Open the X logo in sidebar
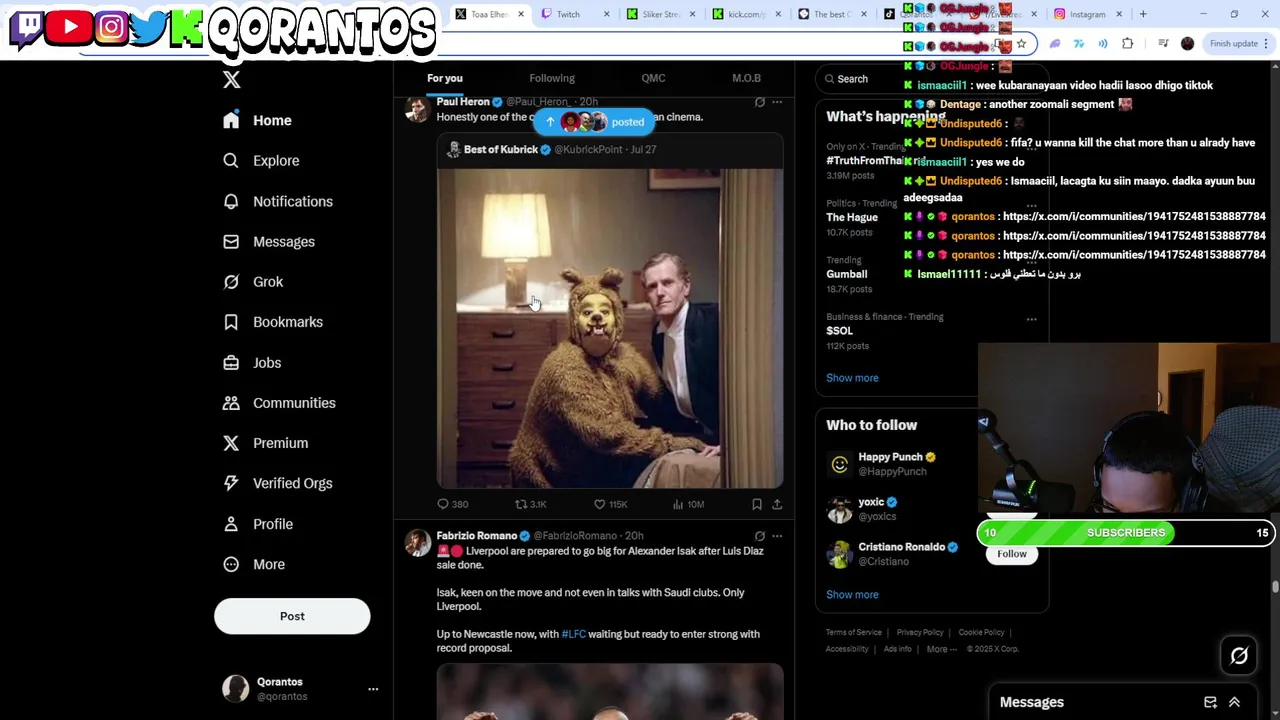This screenshot has height=720, width=1280. coord(232,80)
